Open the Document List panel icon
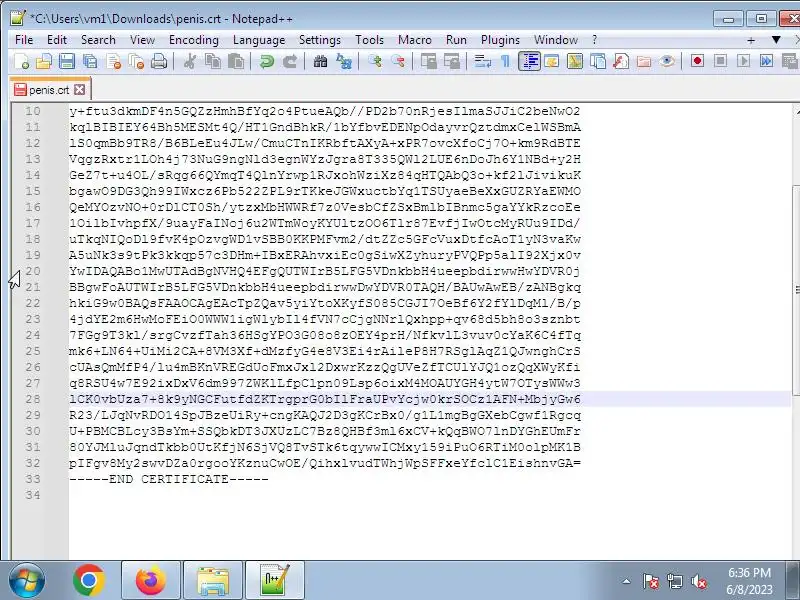 (x=597, y=62)
